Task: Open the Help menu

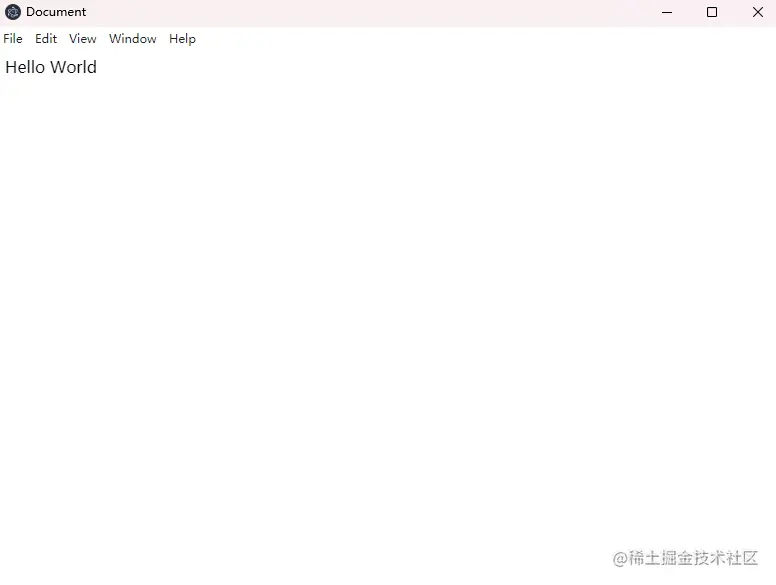Action: (x=182, y=39)
